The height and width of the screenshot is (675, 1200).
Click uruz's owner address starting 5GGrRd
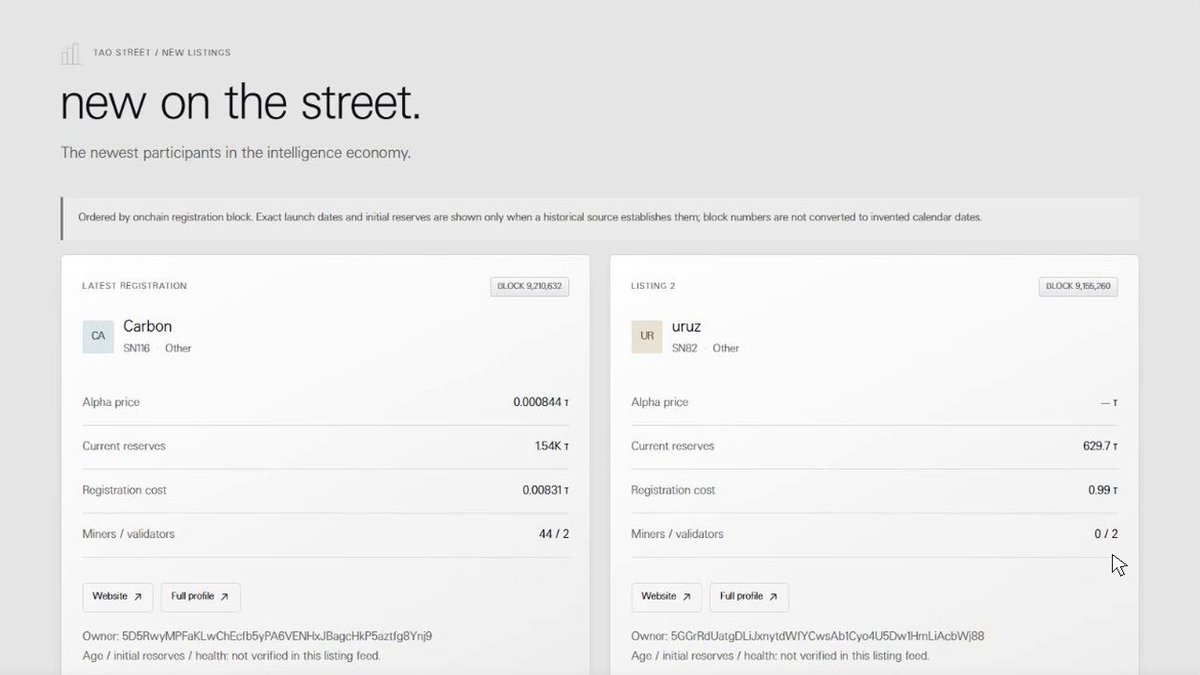coord(827,636)
